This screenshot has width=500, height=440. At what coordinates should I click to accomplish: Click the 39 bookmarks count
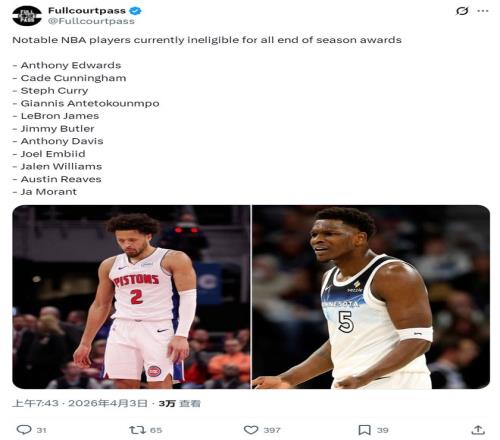click(x=383, y=430)
